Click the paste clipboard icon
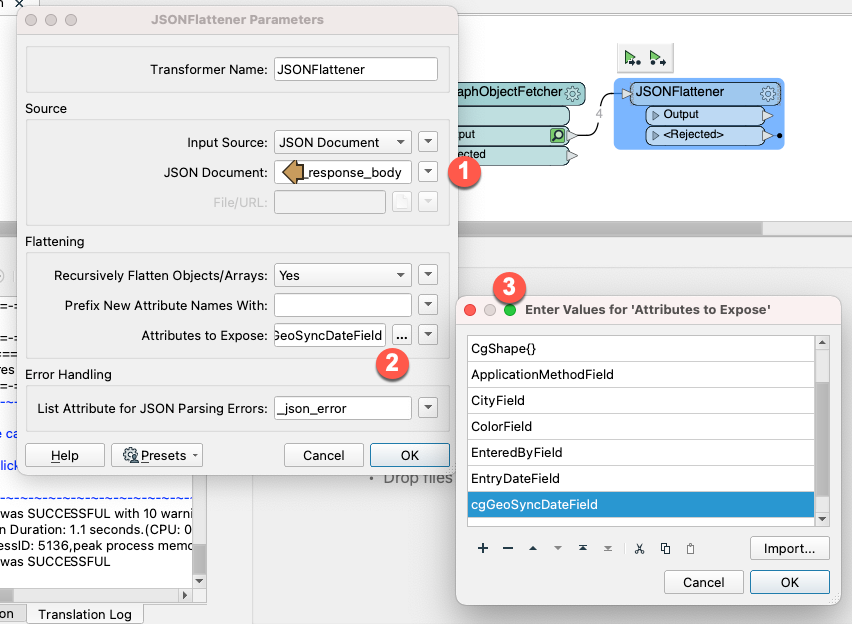Image resolution: width=852 pixels, height=624 pixels. coord(691,548)
